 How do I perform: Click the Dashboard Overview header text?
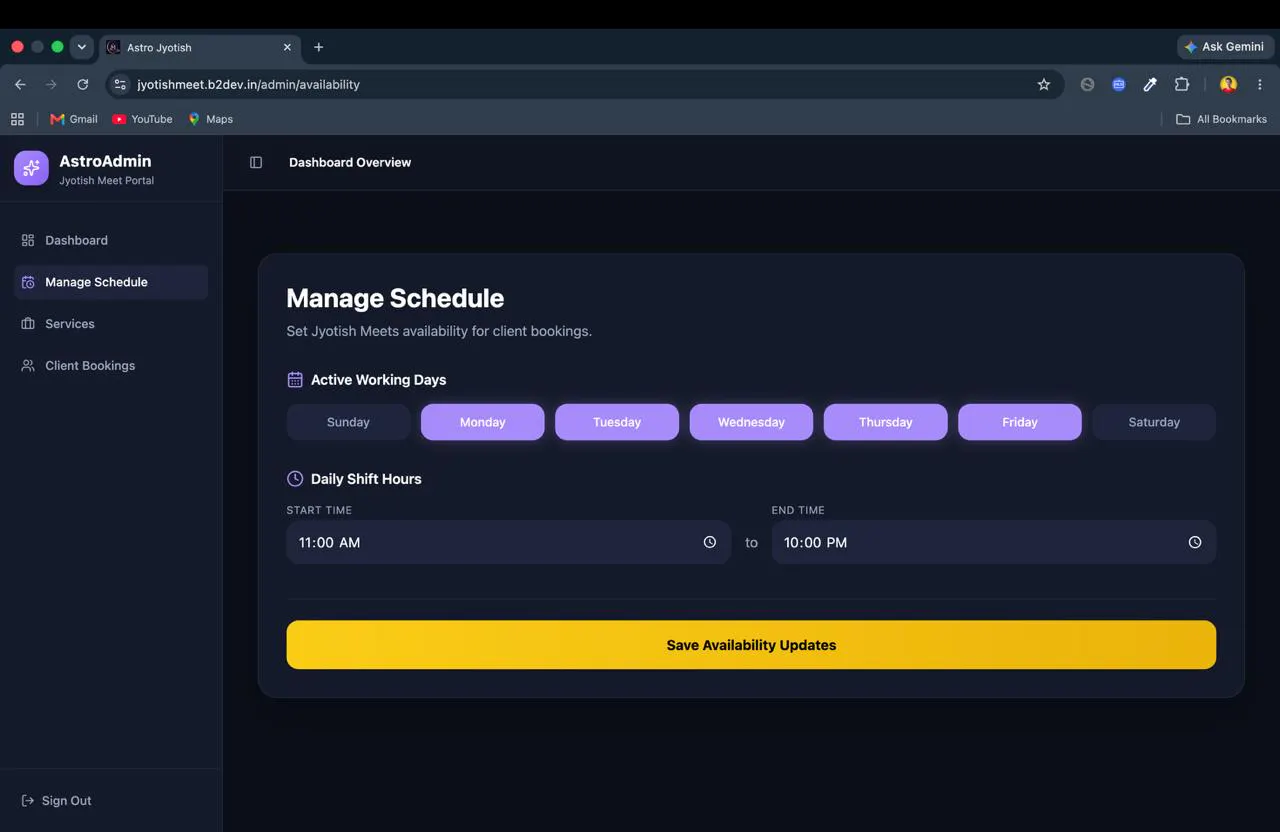350,162
